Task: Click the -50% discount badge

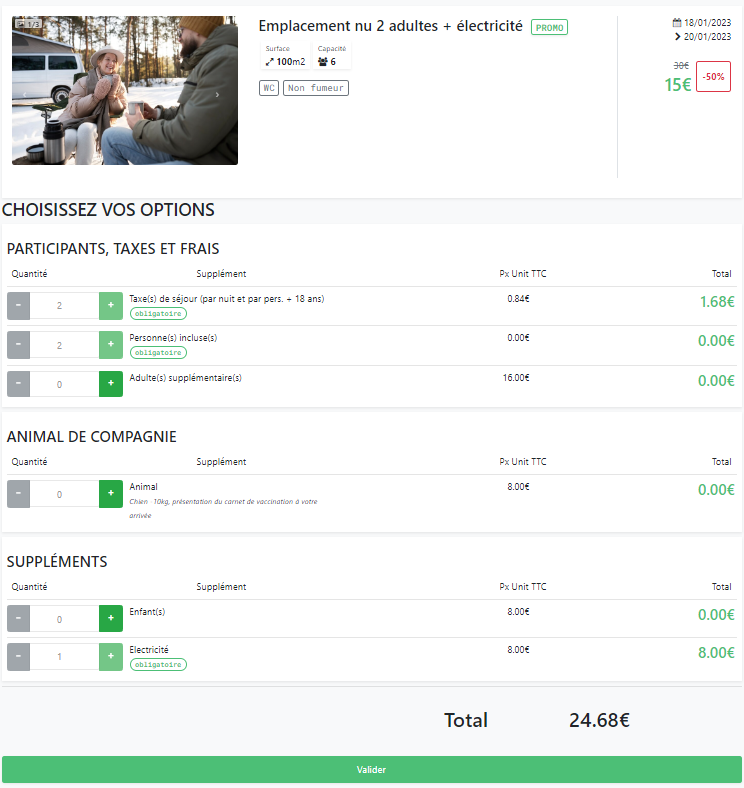Action: (713, 76)
